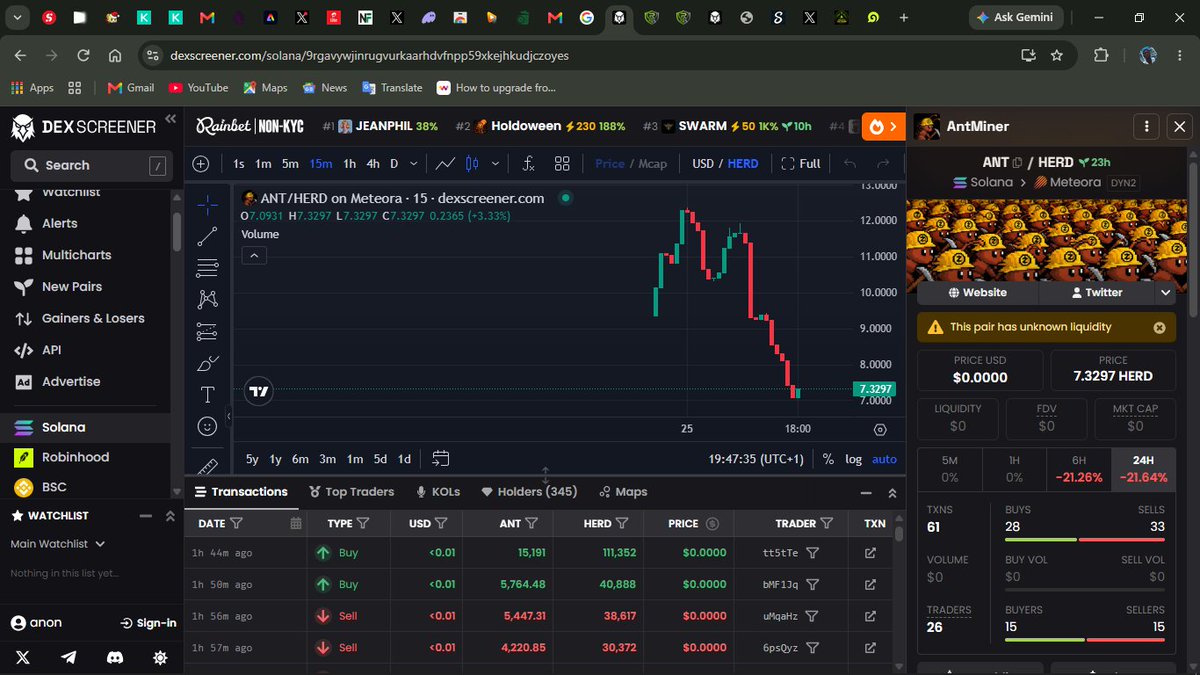Select the brush drawing tool
Viewport: 1200px width, 675px height.
pos(207,362)
